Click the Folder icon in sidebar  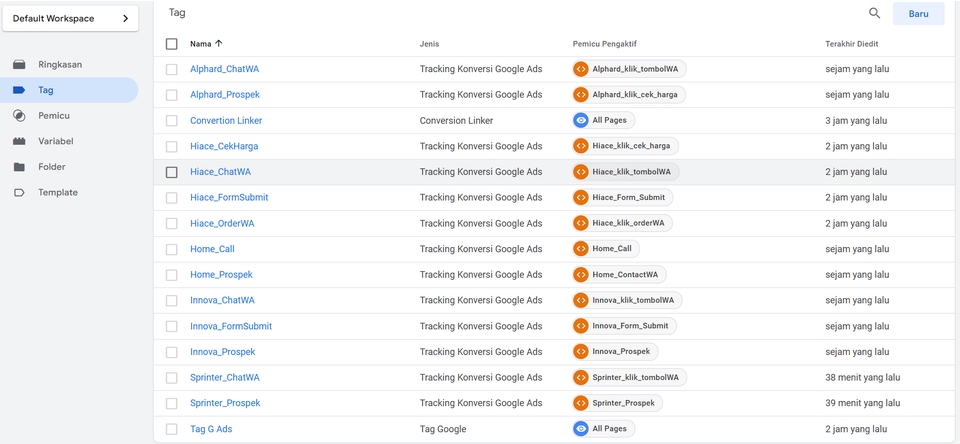19,167
